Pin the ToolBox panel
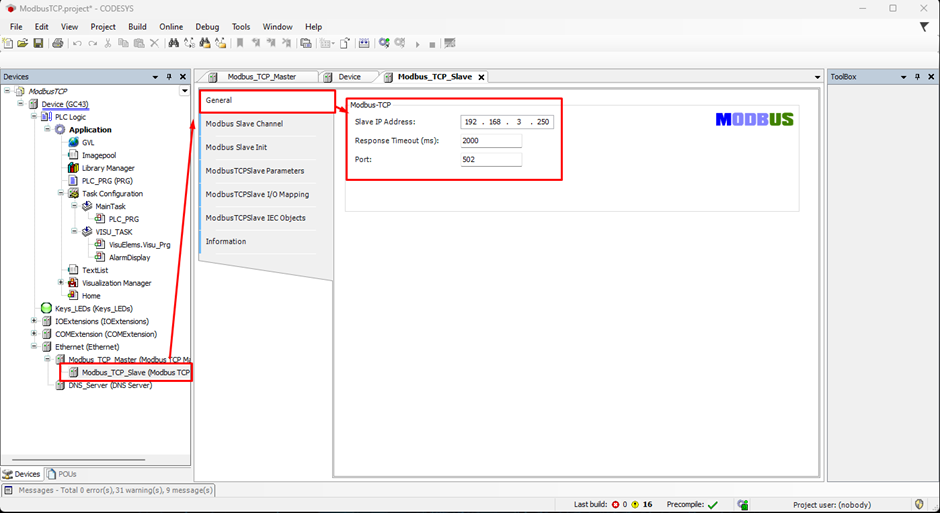This screenshot has width=940, height=513. pos(917,77)
